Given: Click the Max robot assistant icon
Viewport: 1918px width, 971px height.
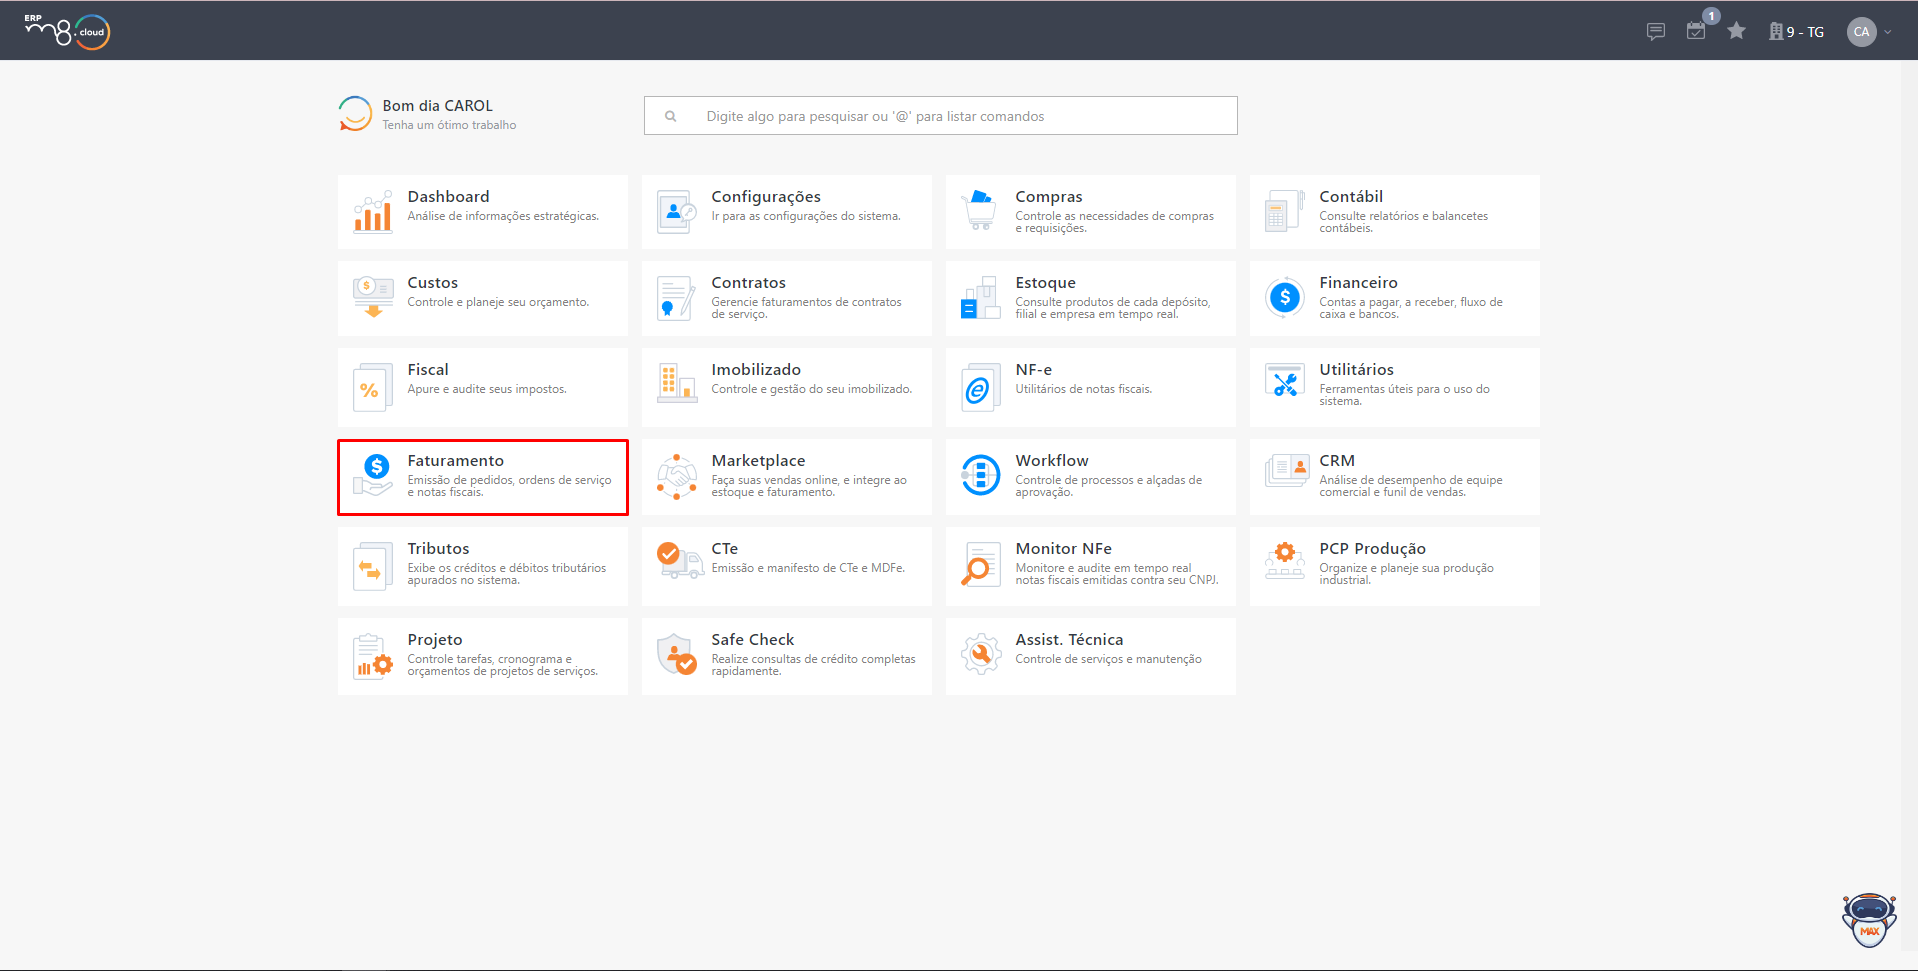Looking at the screenshot, I should click(1869, 920).
